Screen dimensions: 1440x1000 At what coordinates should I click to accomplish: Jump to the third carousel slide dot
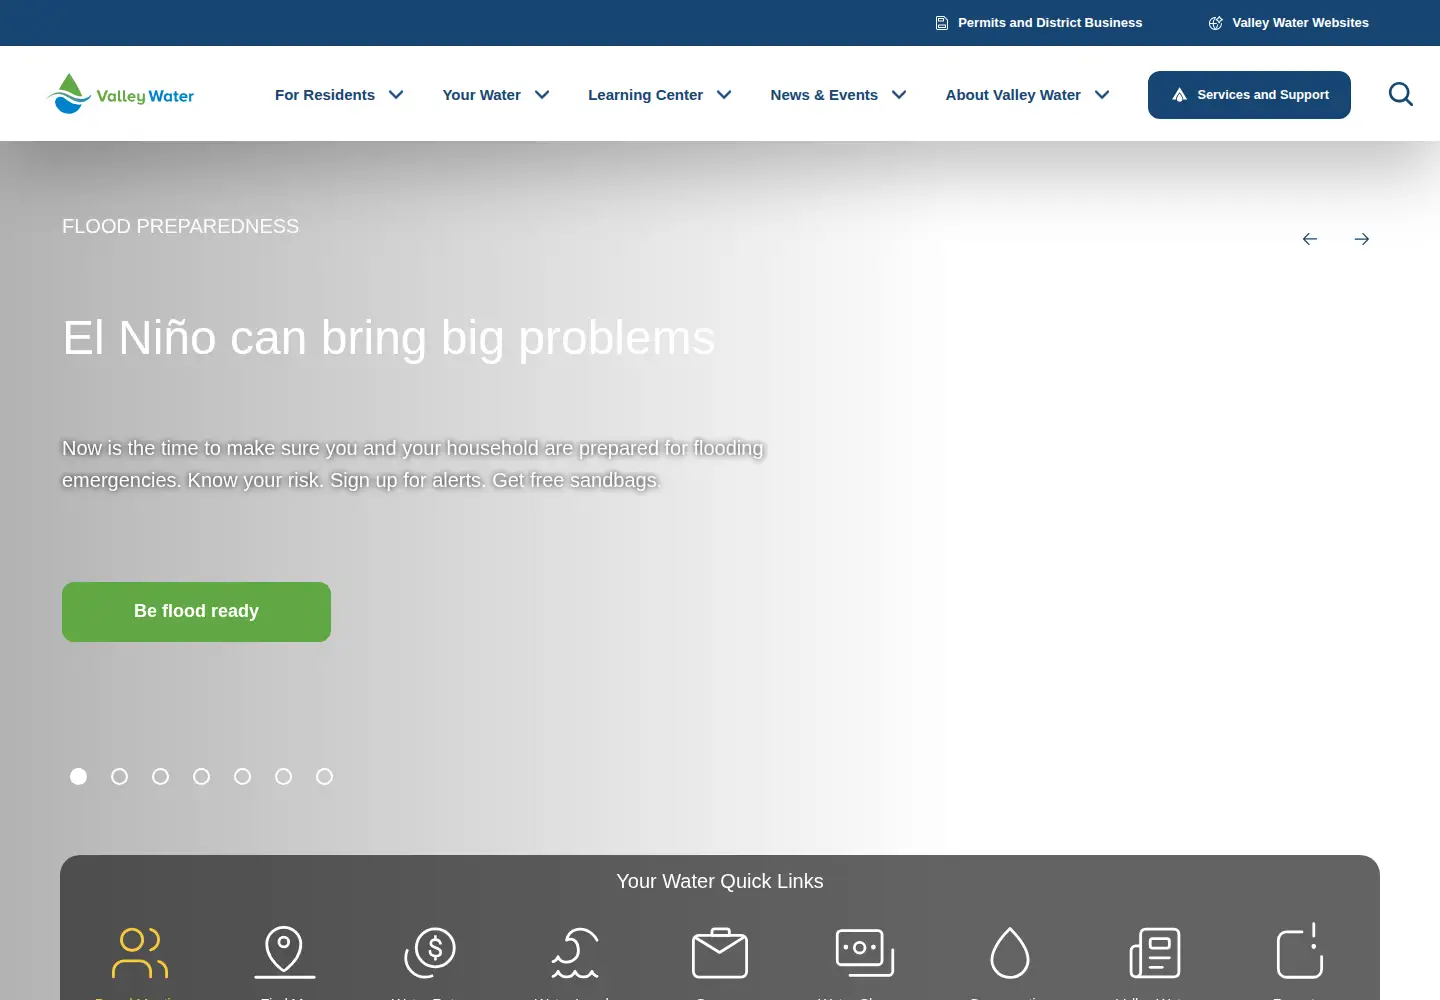point(160,776)
